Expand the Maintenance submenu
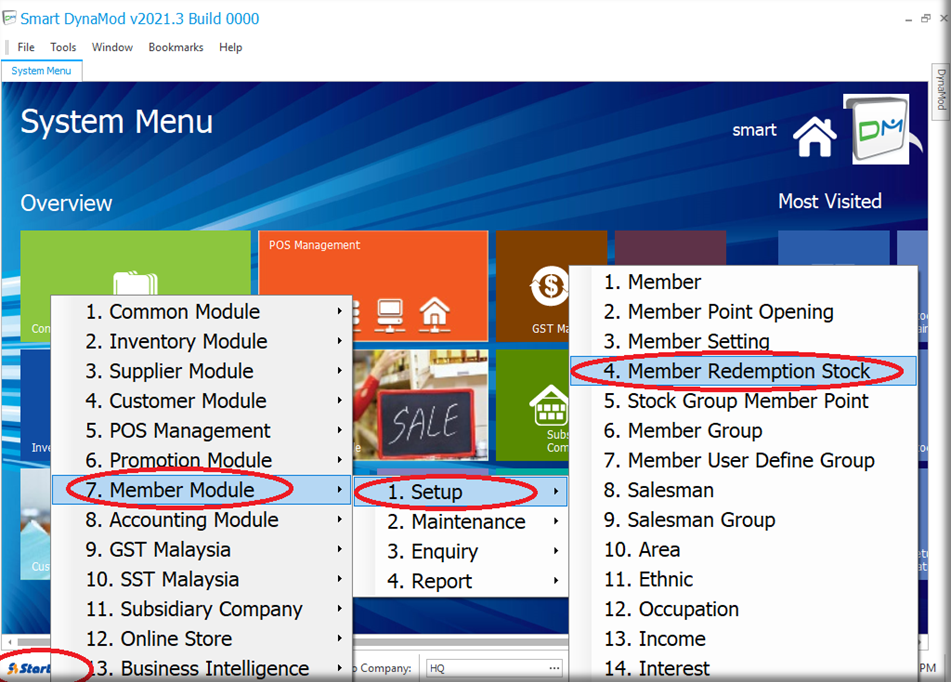 coord(468,521)
